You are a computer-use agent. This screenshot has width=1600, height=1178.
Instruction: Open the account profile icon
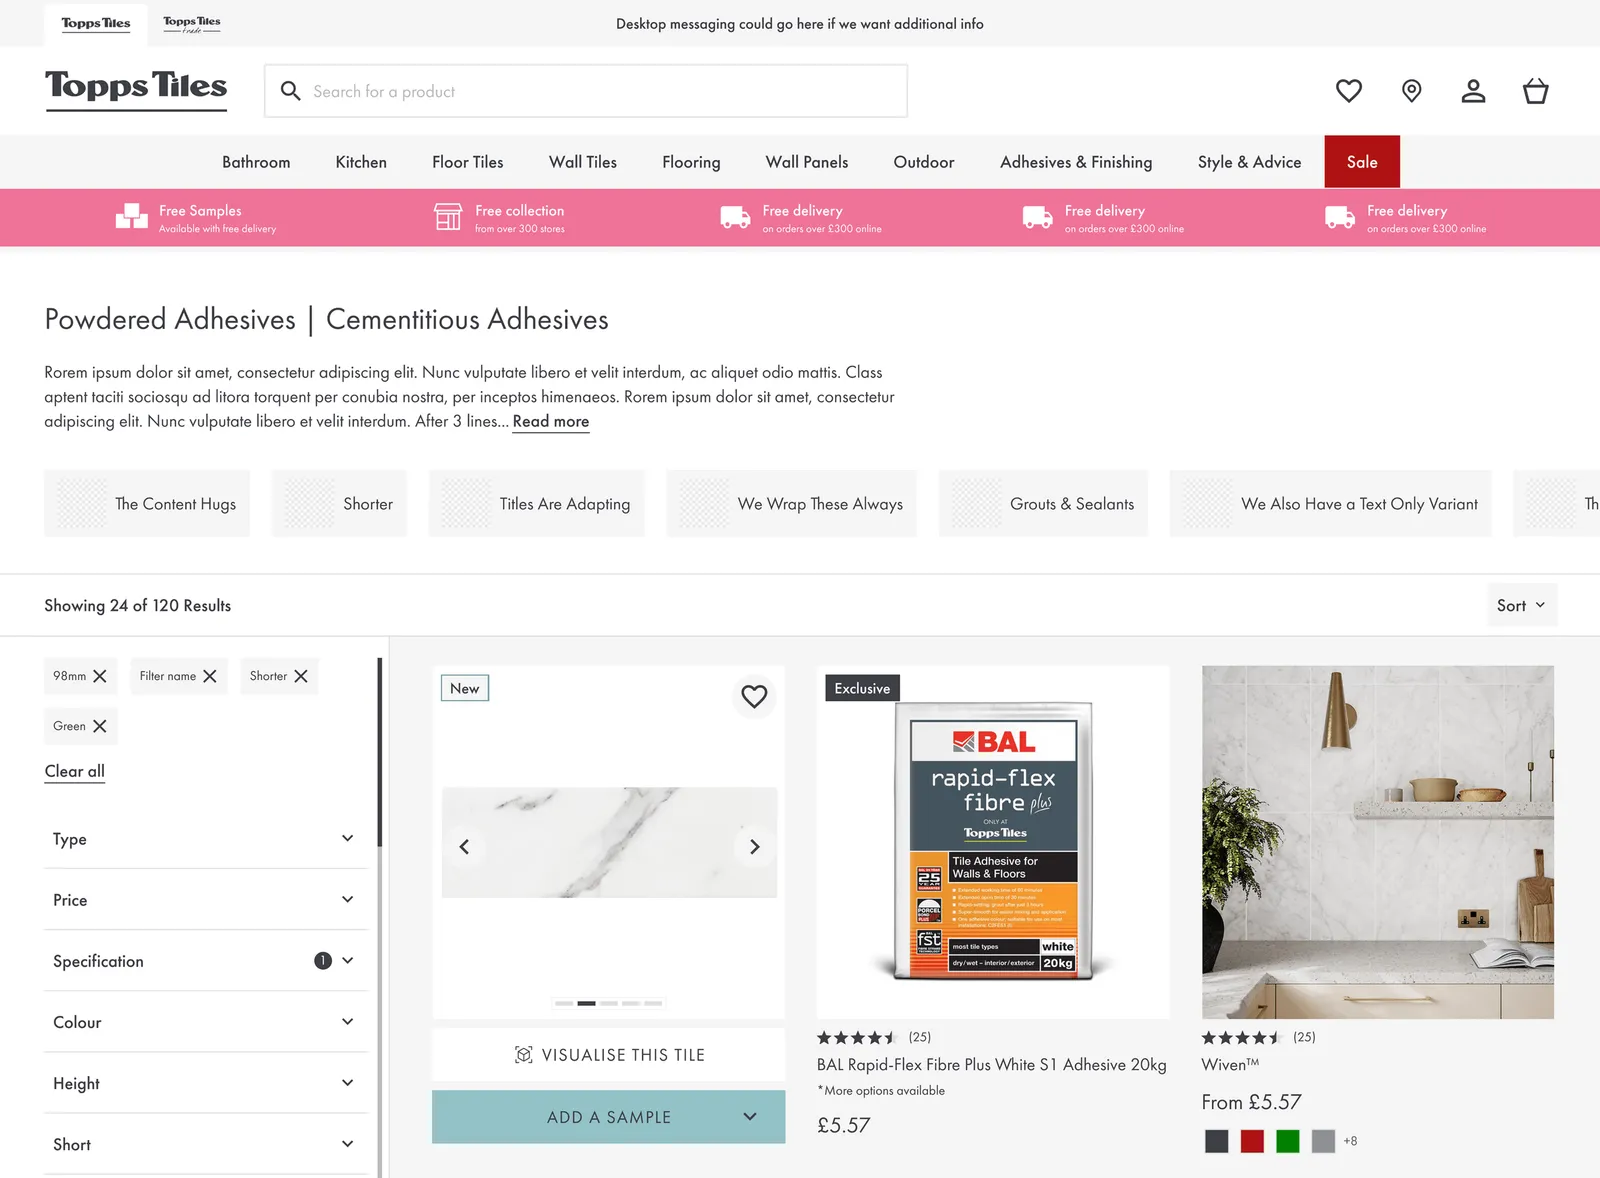pyautogui.click(x=1473, y=91)
